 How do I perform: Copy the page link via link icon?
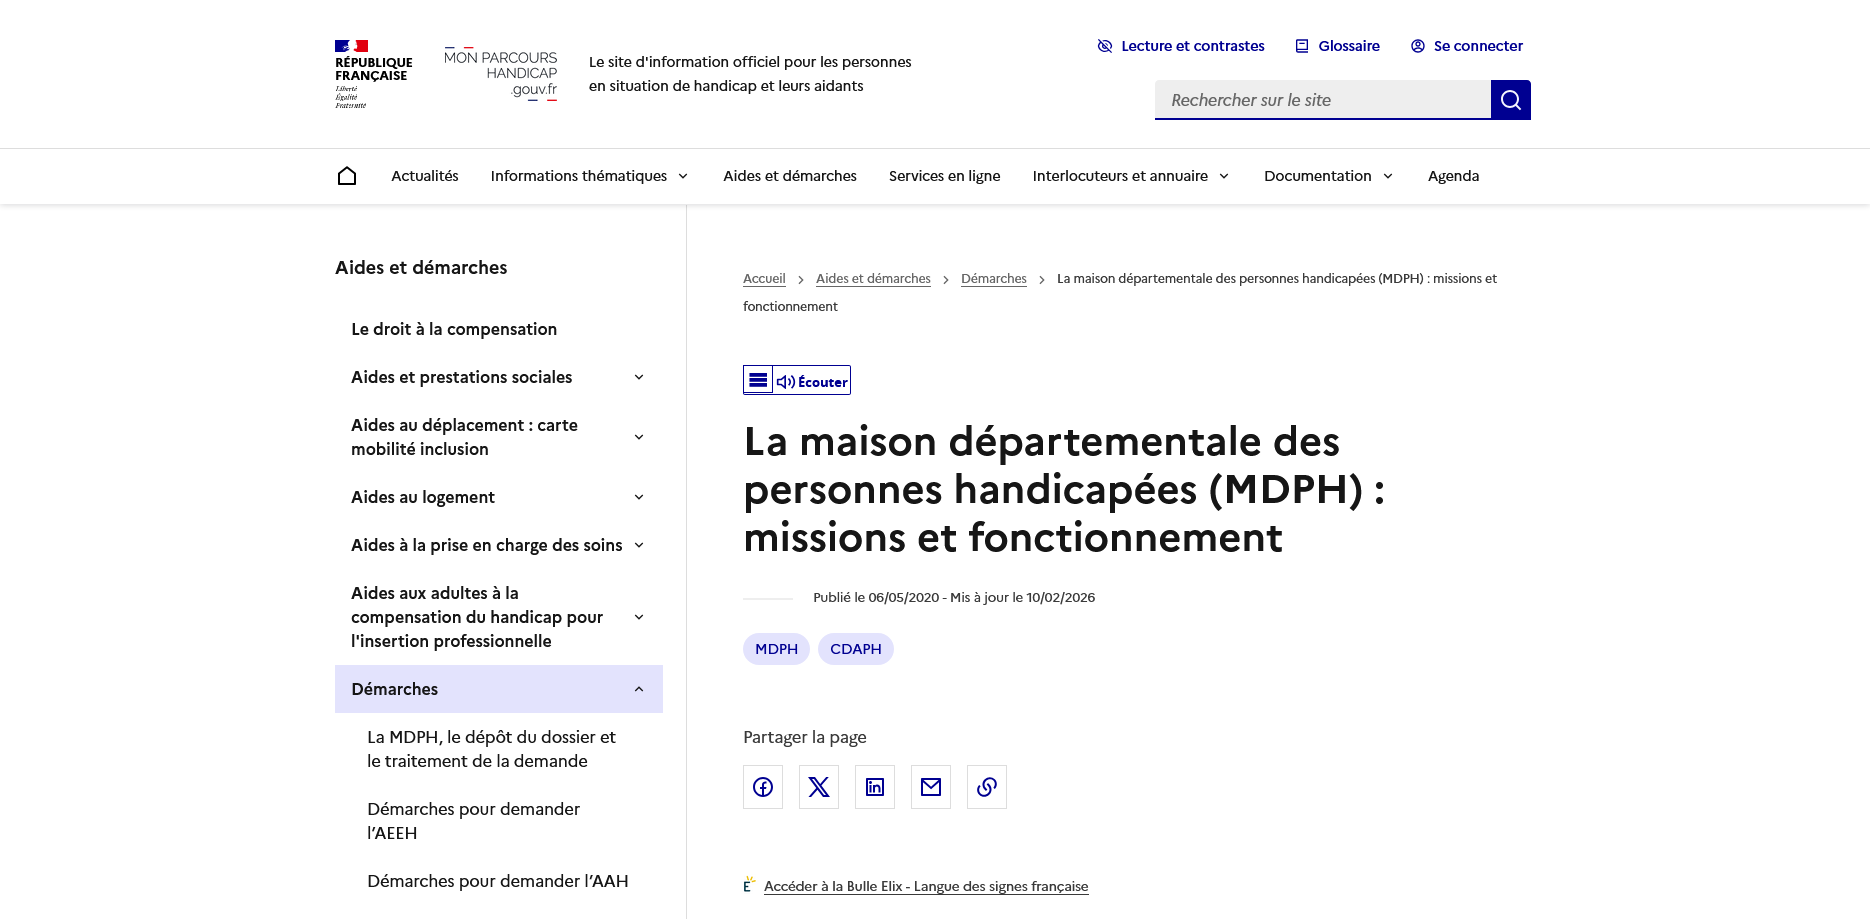[x=986, y=787]
